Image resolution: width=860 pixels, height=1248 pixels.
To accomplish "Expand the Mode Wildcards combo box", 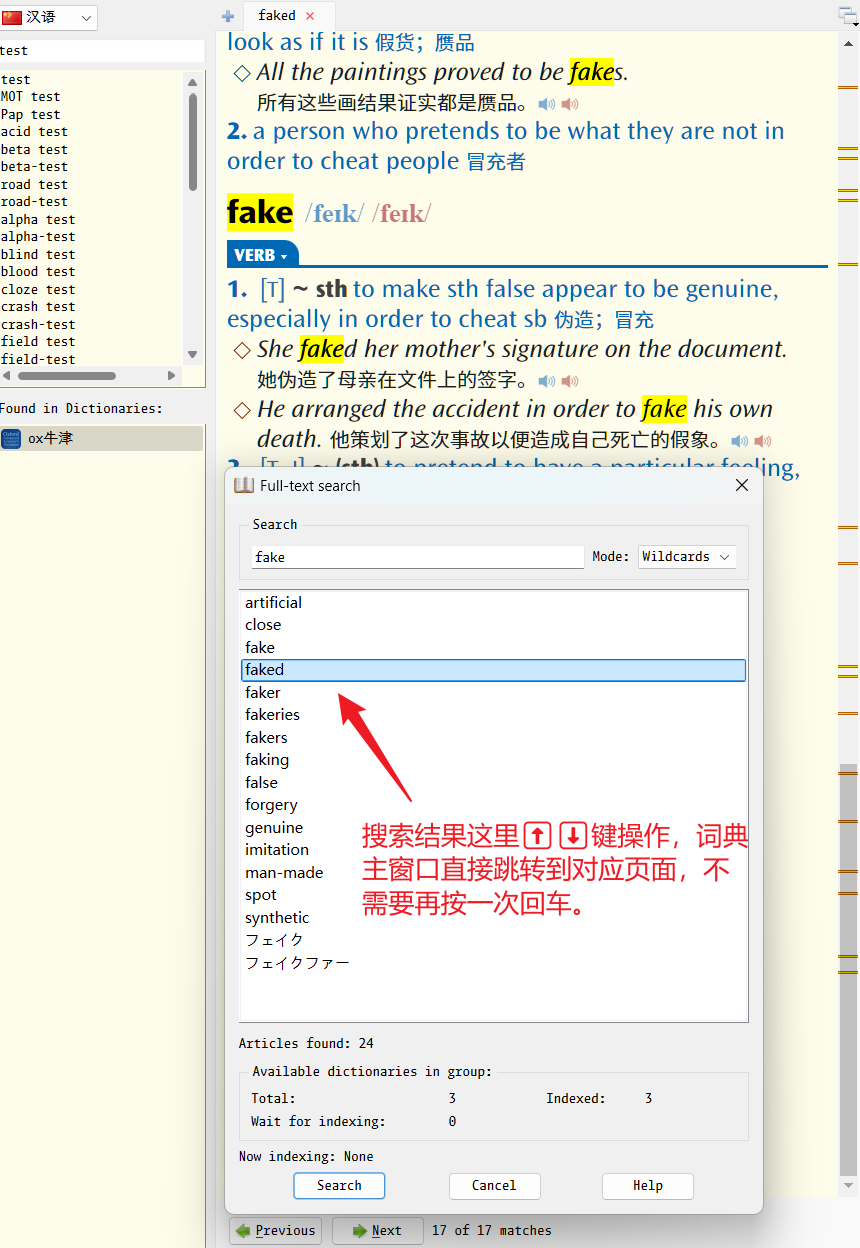I will [687, 557].
